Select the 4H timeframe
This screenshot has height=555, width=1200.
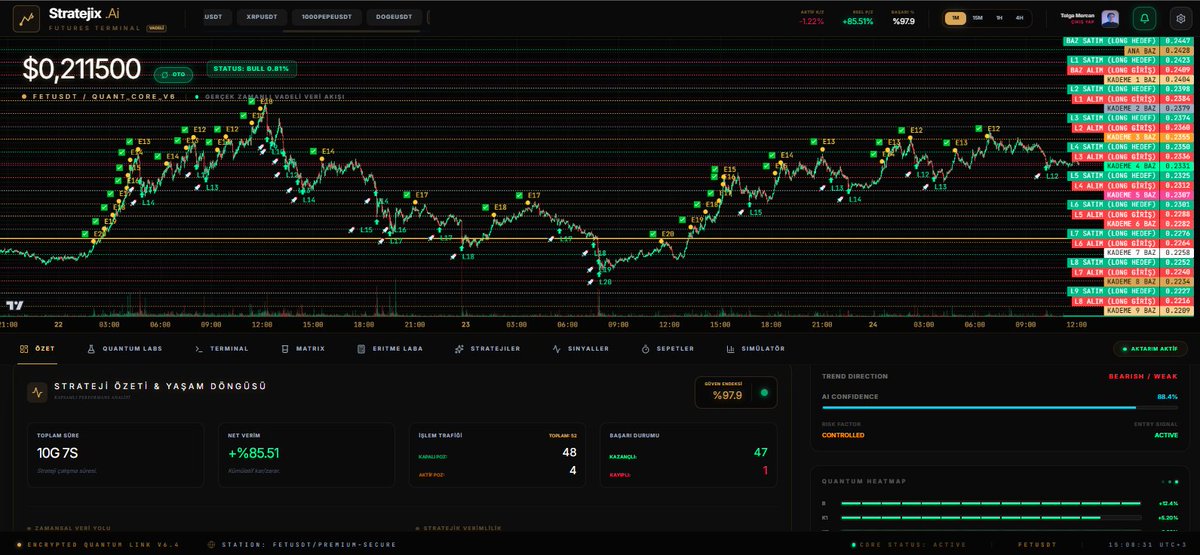pos(1019,18)
